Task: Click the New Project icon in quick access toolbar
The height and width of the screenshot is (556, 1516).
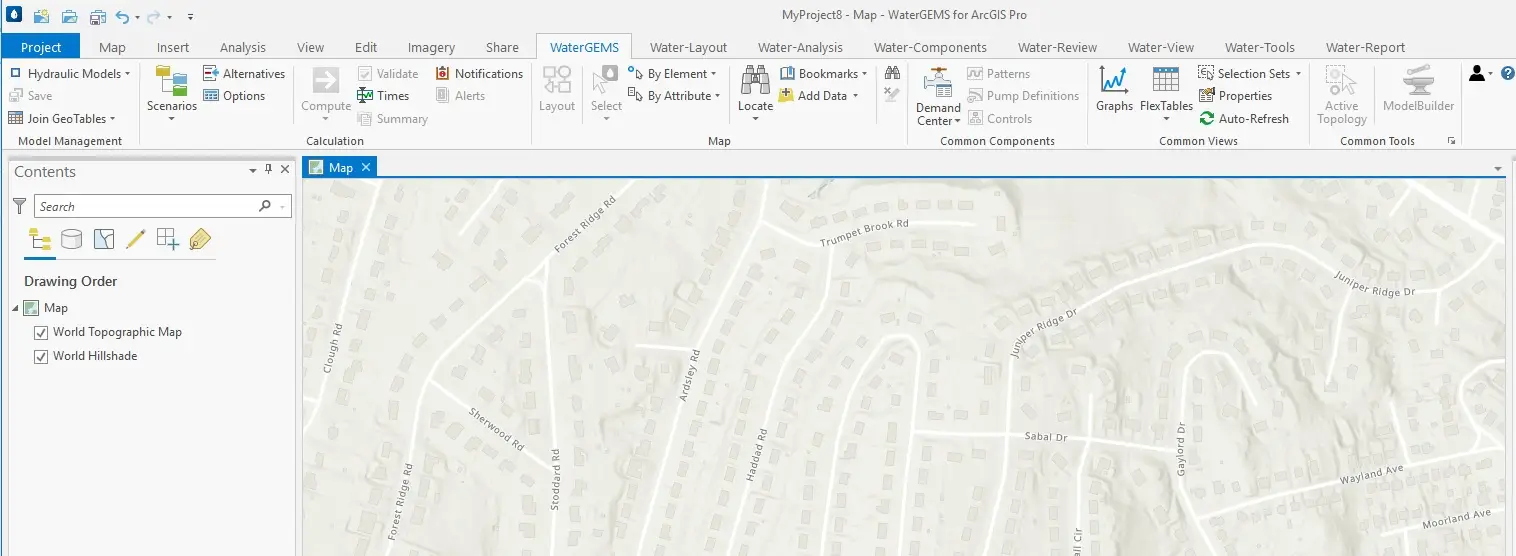Action: (42, 16)
